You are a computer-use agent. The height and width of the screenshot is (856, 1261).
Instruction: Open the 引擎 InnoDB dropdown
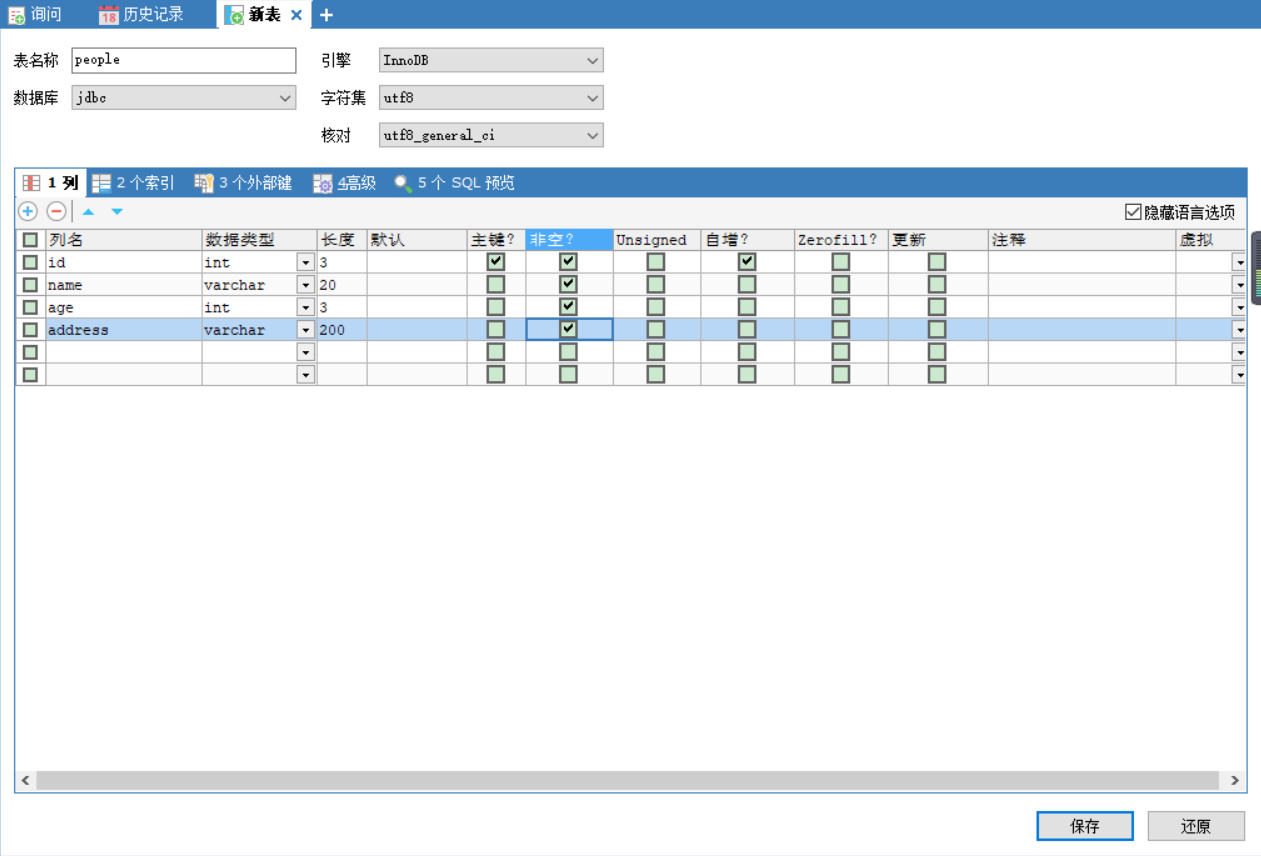491,61
